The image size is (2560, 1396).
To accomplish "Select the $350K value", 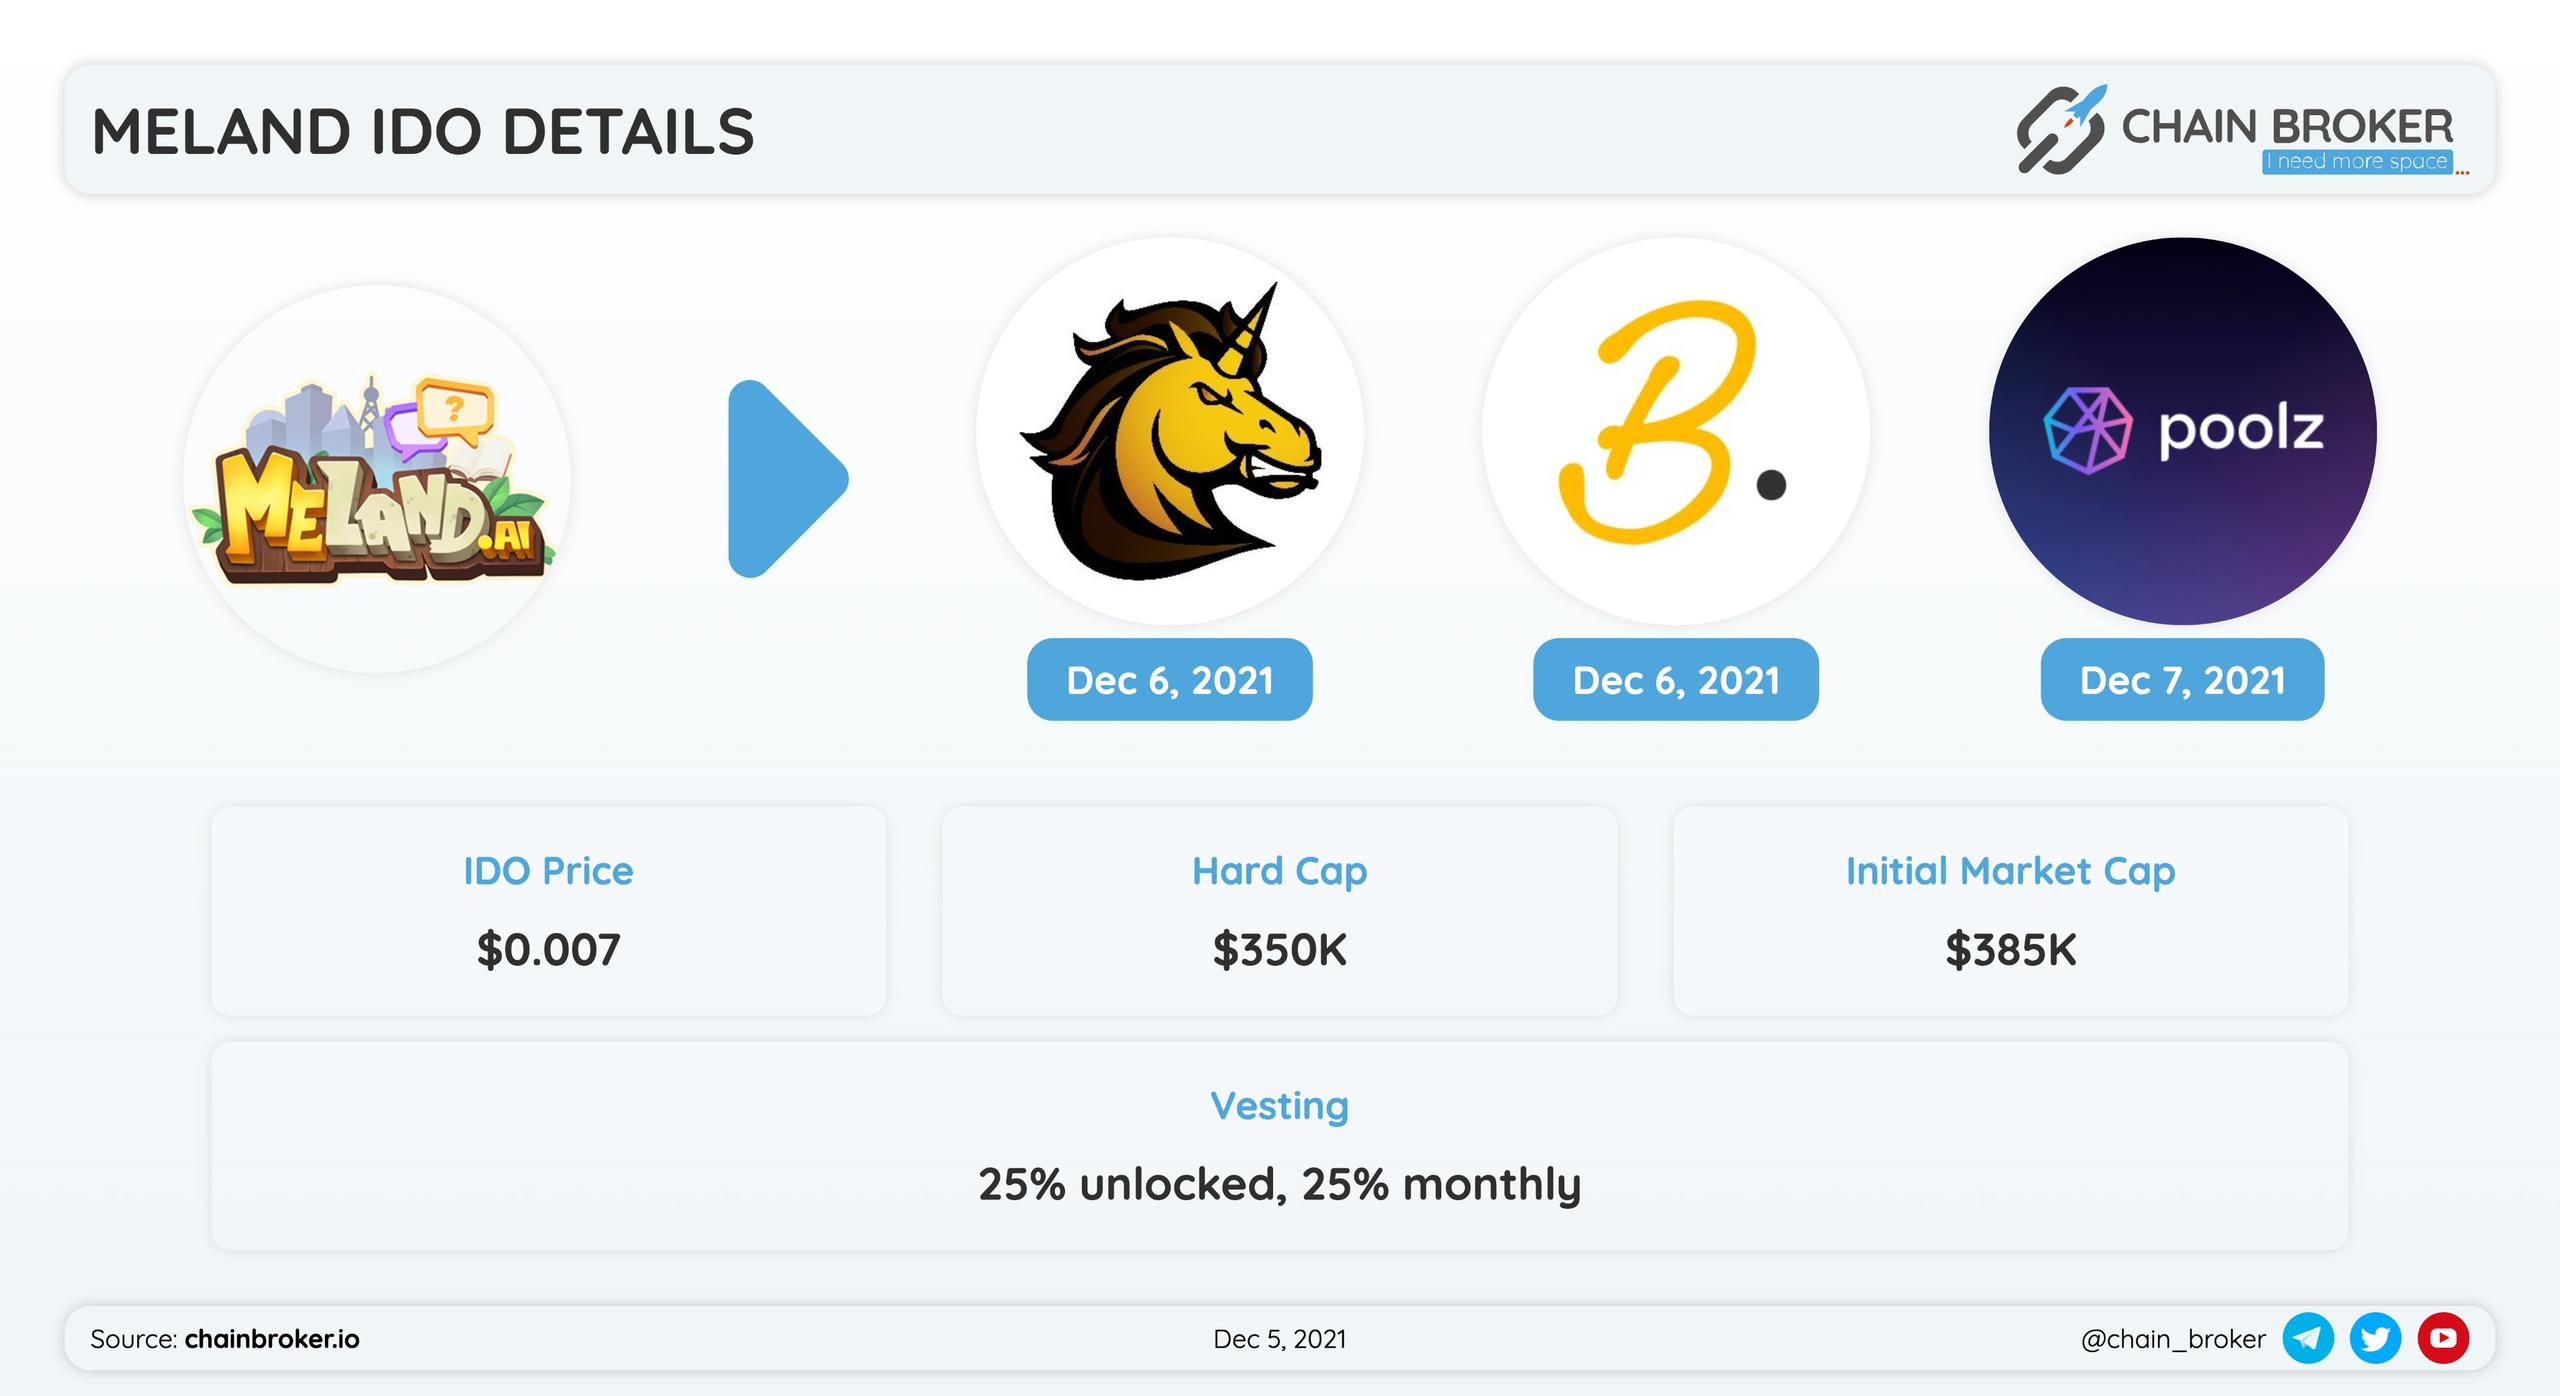I will 1280,949.
